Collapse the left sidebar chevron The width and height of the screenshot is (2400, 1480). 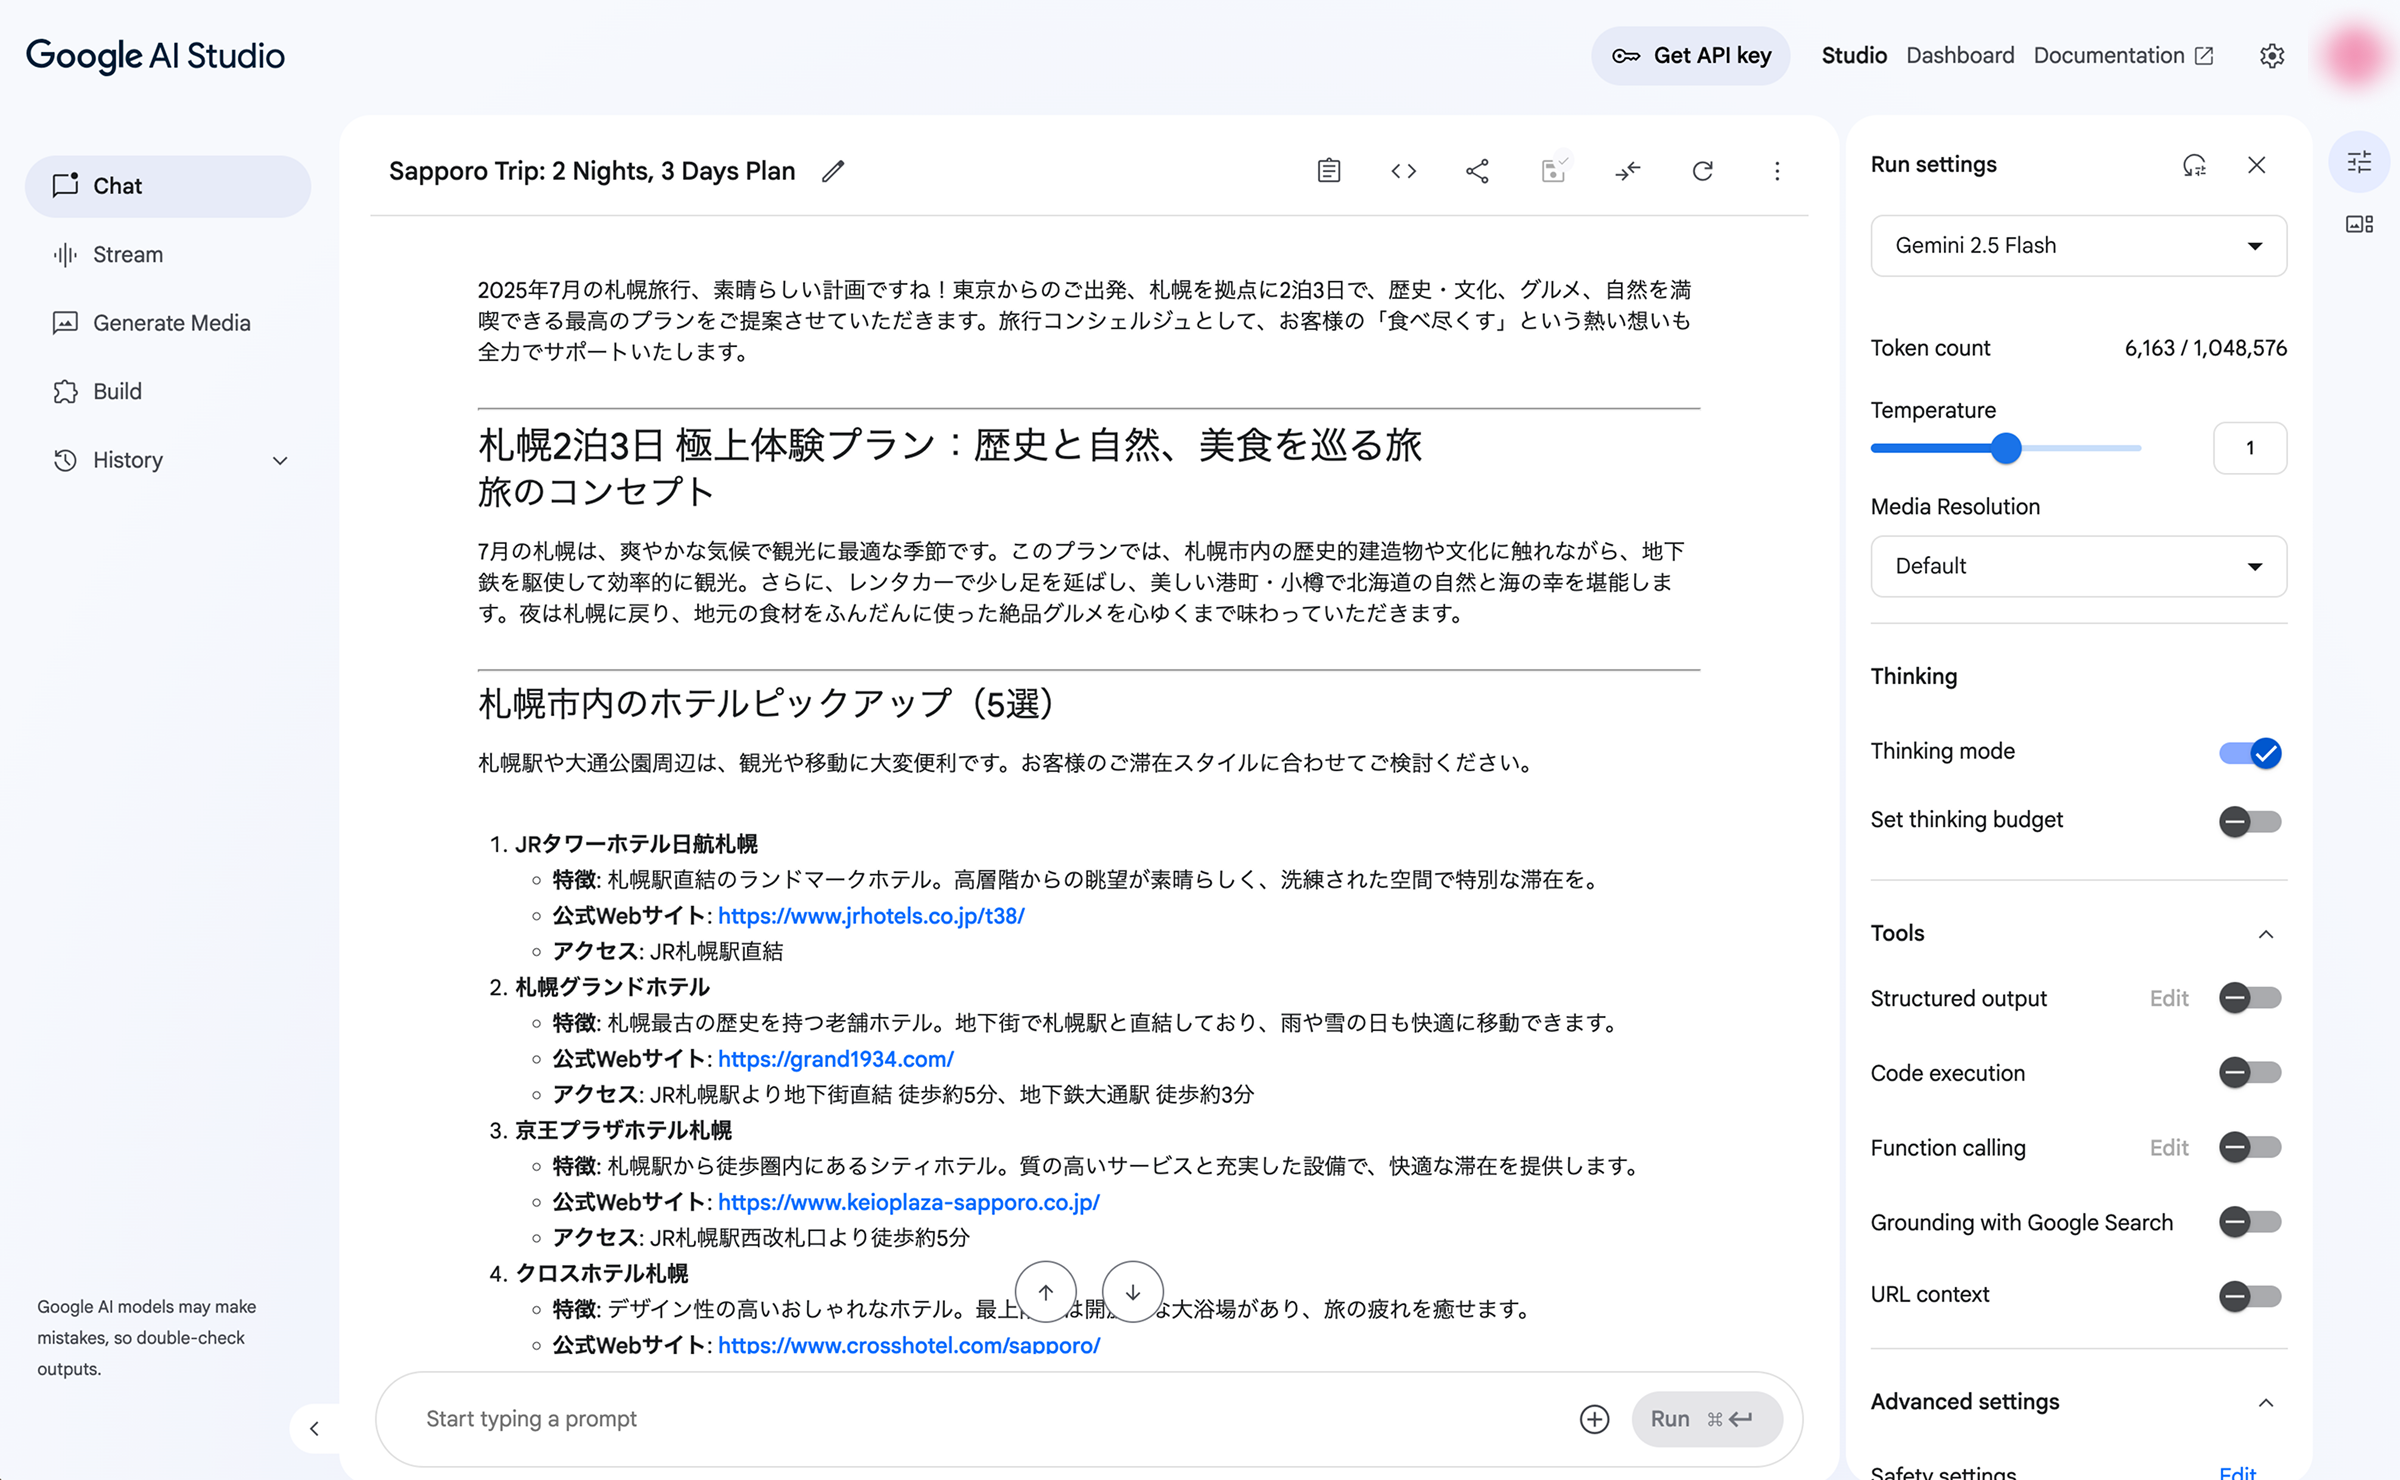coord(315,1428)
